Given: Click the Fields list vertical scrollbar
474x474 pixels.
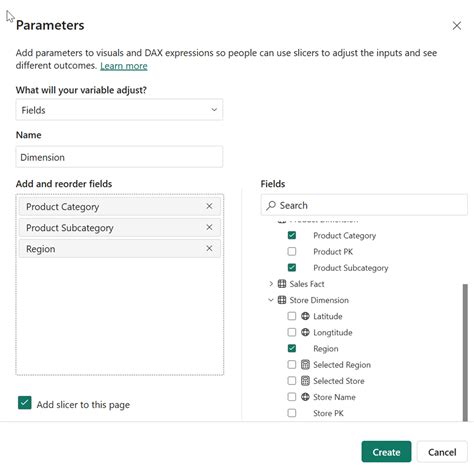Looking at the screenshot, I should click(465, 353).
